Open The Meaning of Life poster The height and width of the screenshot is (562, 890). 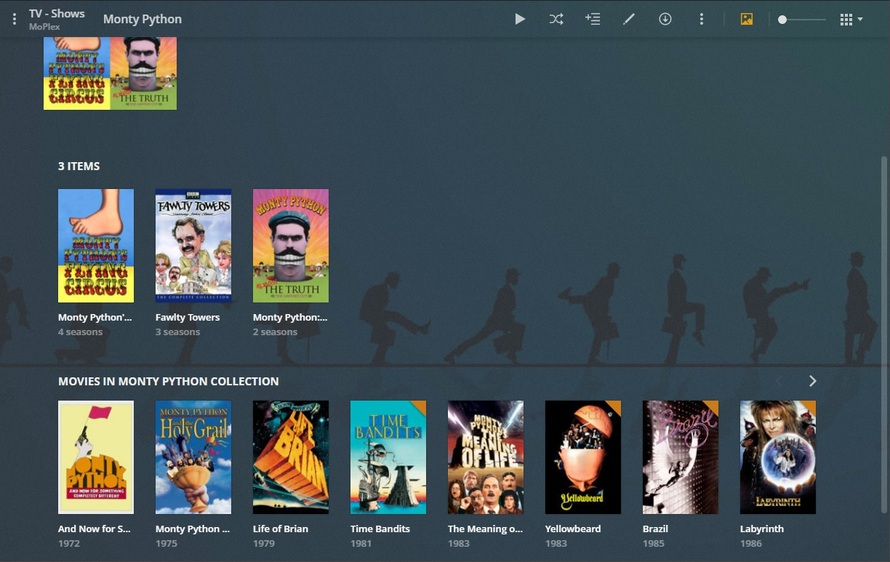point(486,458)
